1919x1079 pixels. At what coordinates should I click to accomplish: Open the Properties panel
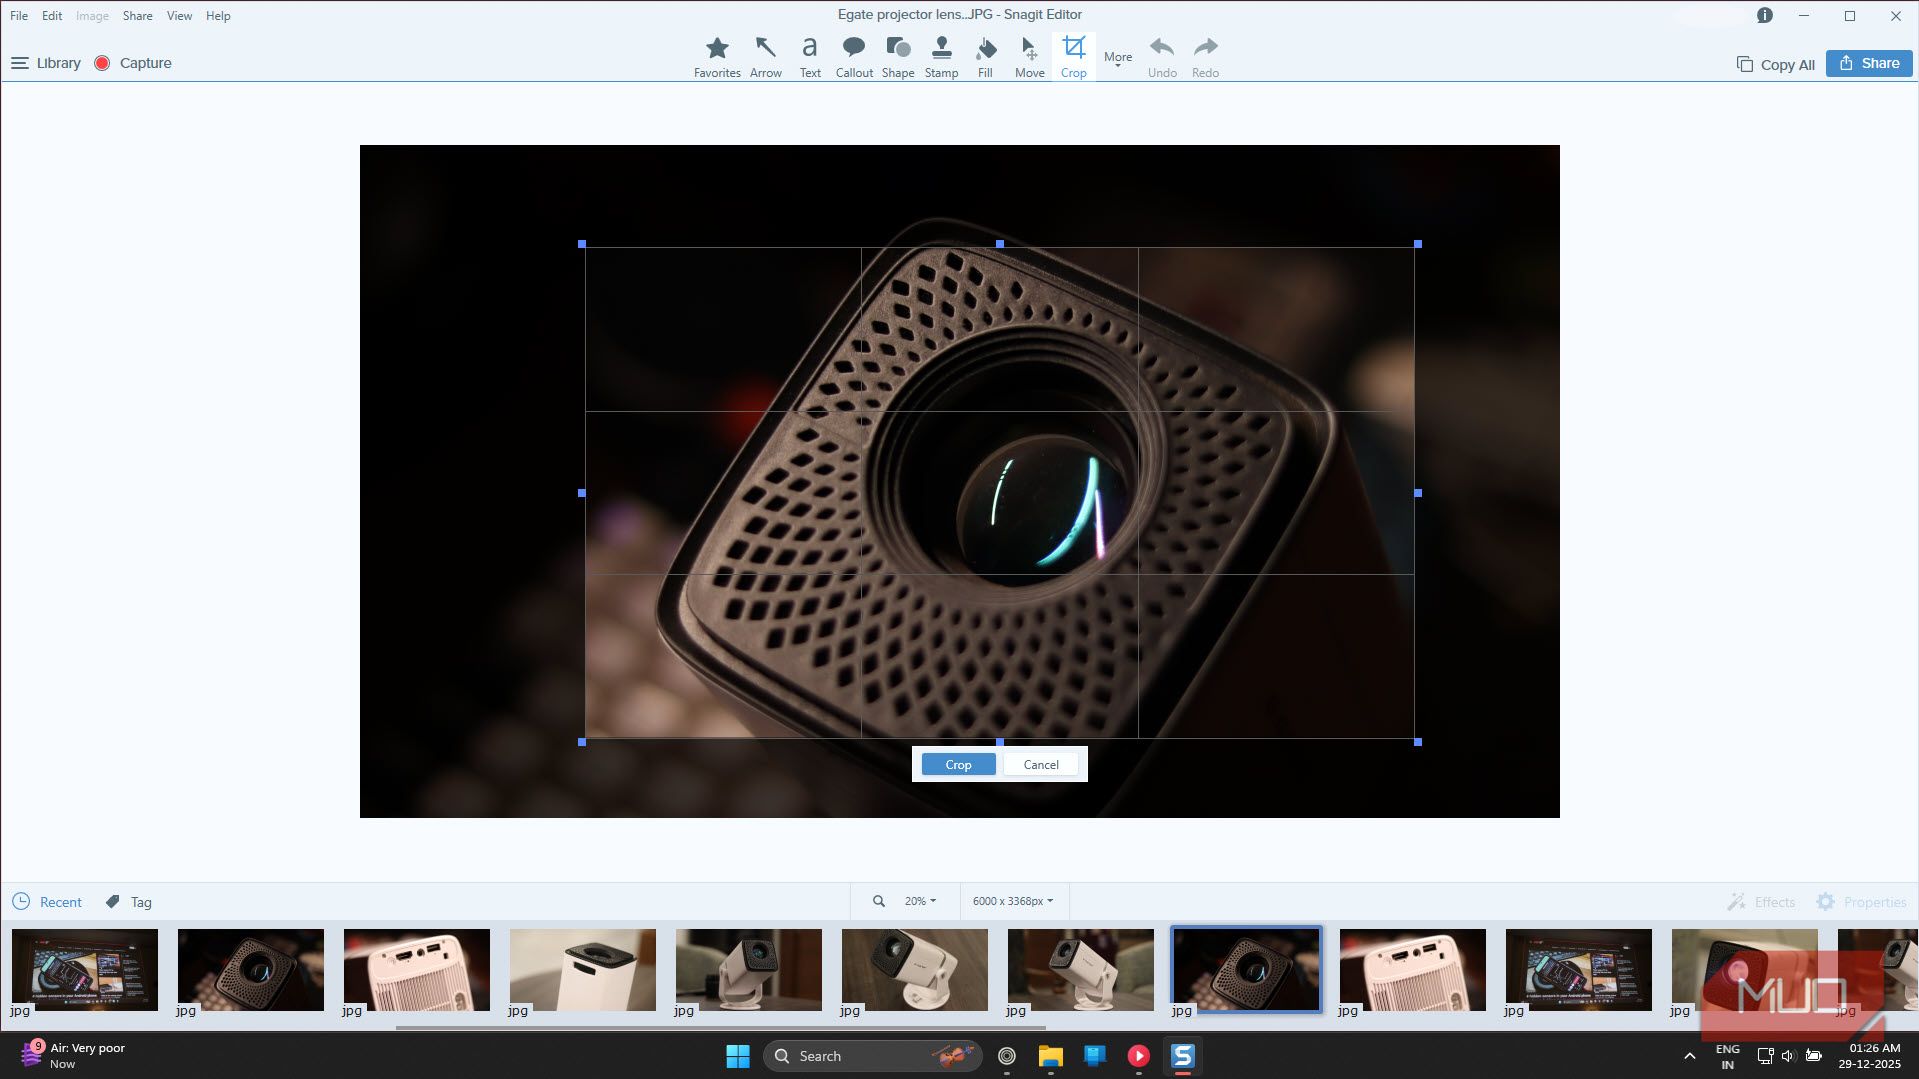coord(1861,902)
